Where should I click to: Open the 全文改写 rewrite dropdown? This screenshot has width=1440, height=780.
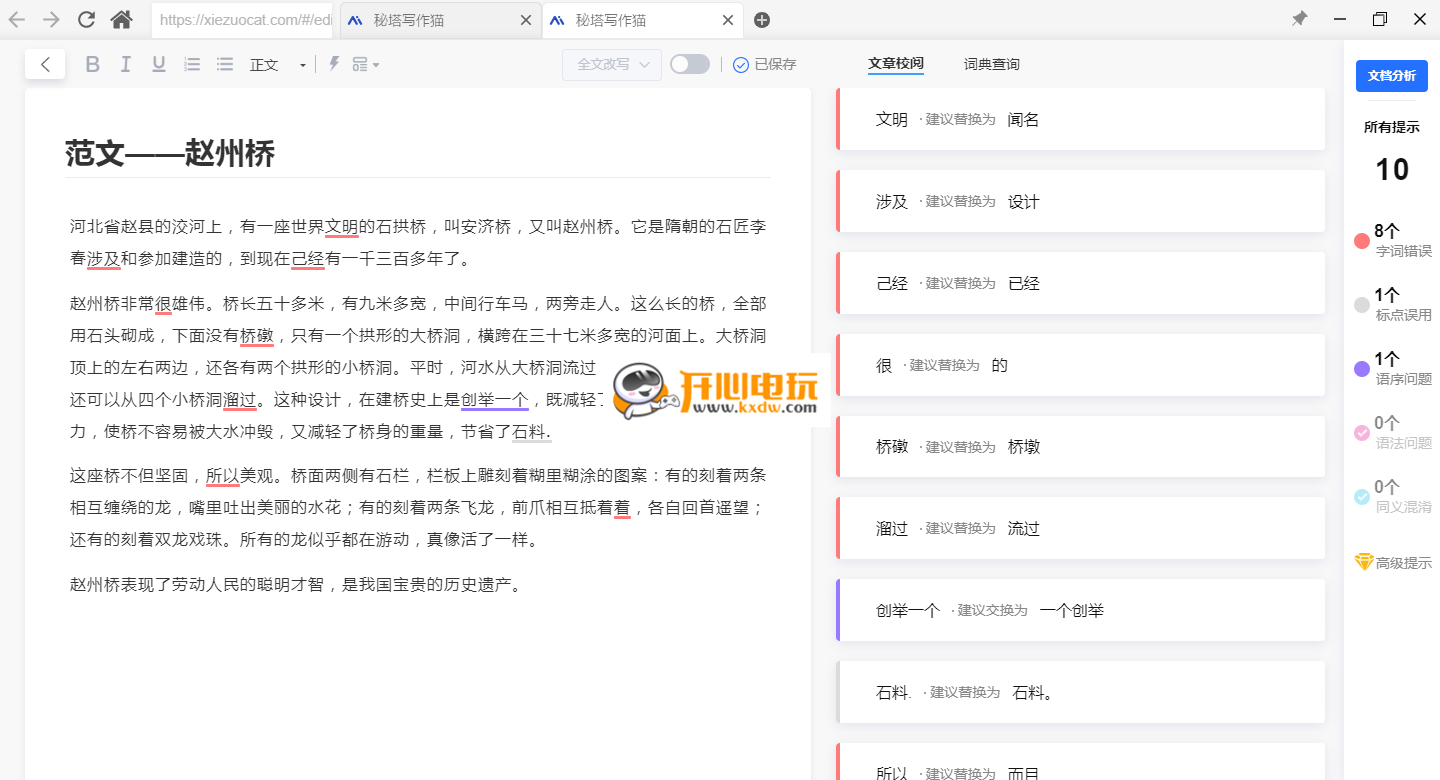(611, 63)
